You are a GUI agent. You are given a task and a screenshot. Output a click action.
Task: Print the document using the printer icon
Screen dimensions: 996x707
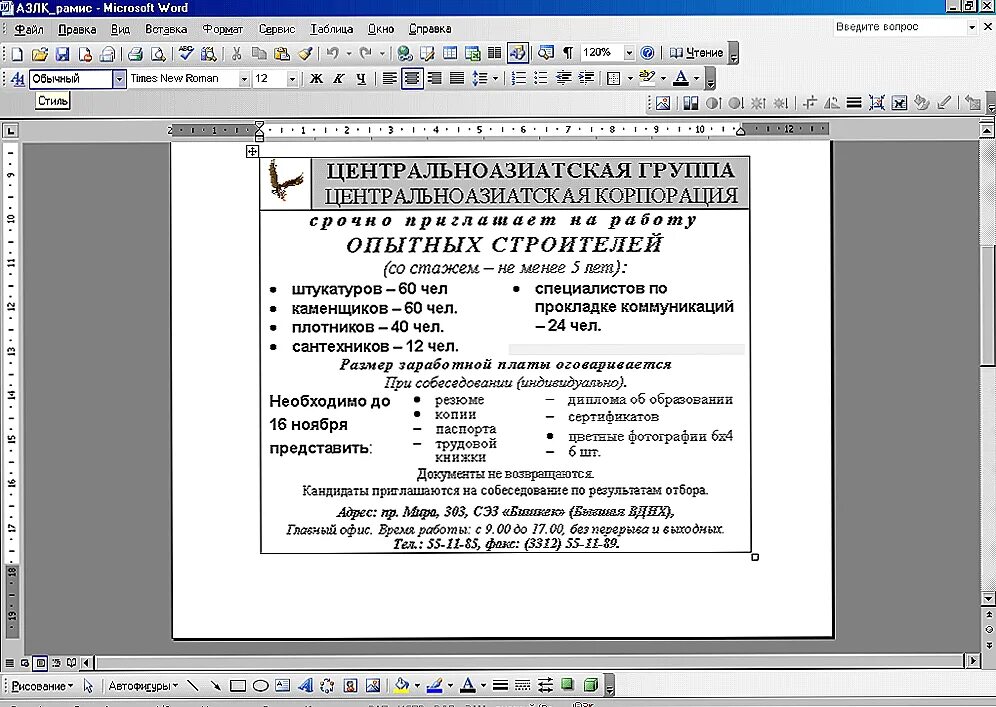(x=135, y=53)
